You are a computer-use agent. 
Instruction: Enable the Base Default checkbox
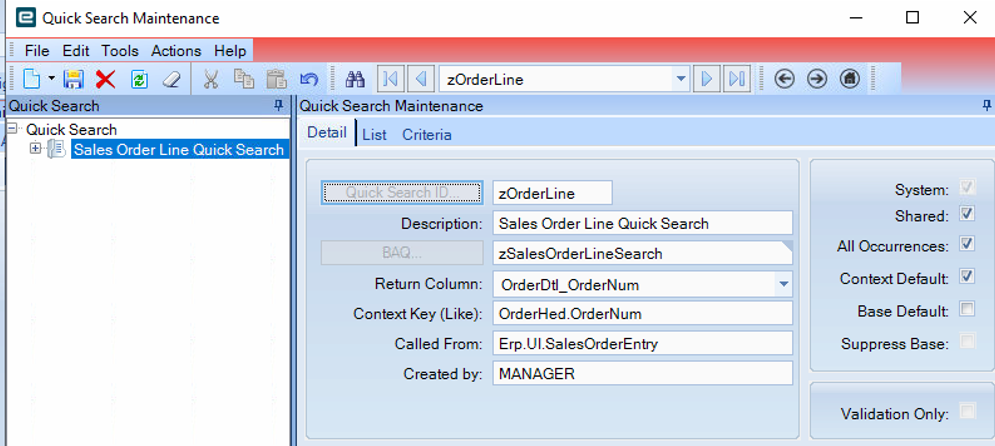click(x=967, y=309)
